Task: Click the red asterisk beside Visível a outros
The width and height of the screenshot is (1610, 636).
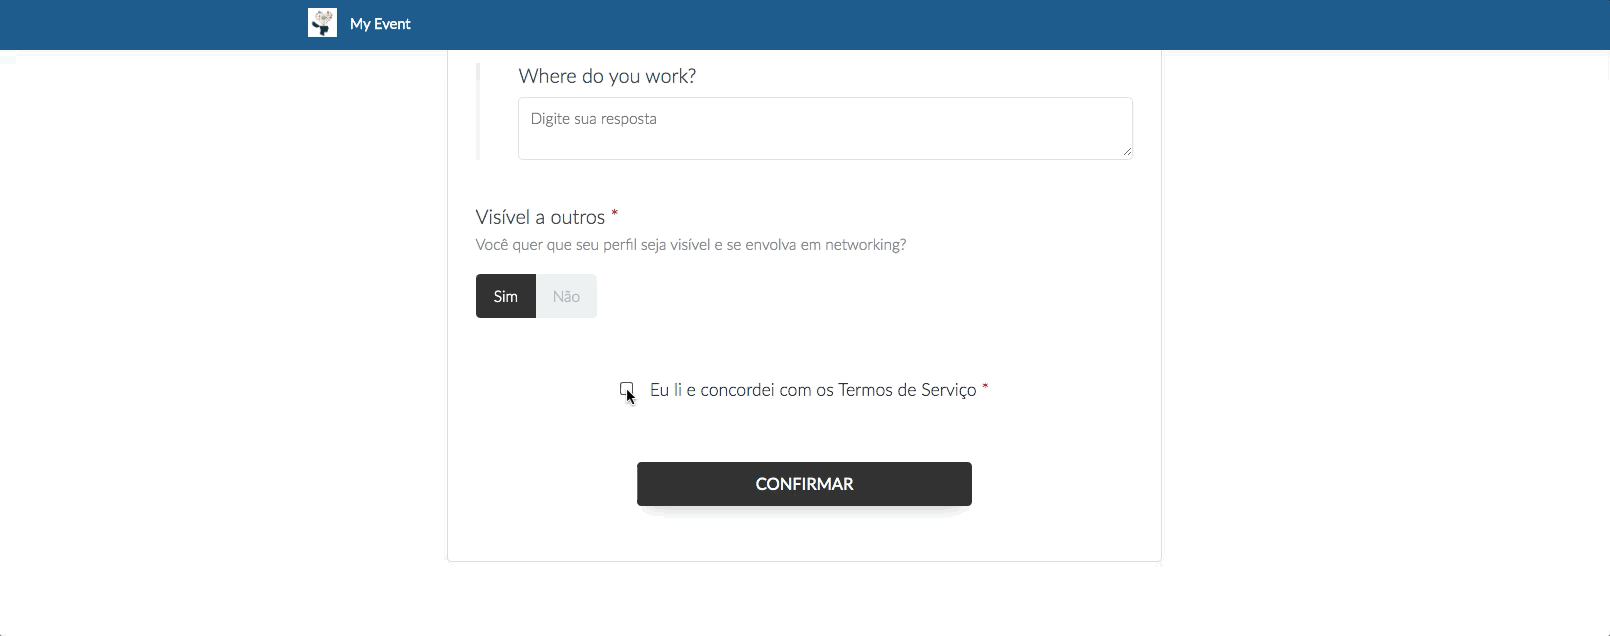Action: click(x=614, y=214)
